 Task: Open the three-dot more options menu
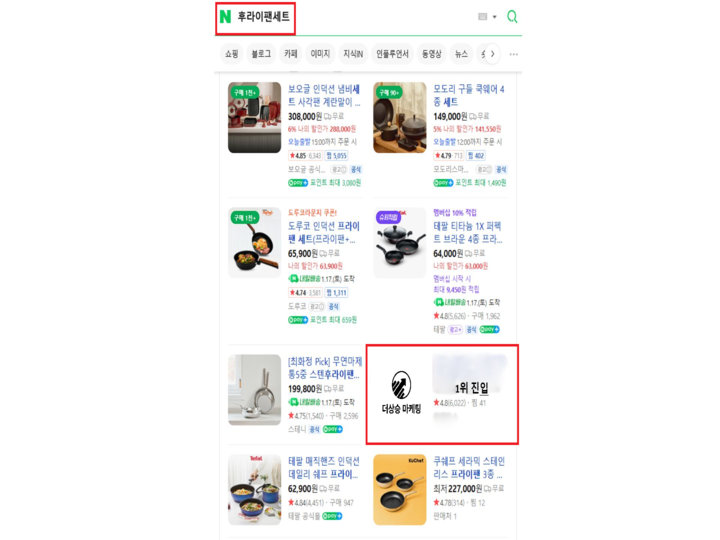tap(513, 54)
